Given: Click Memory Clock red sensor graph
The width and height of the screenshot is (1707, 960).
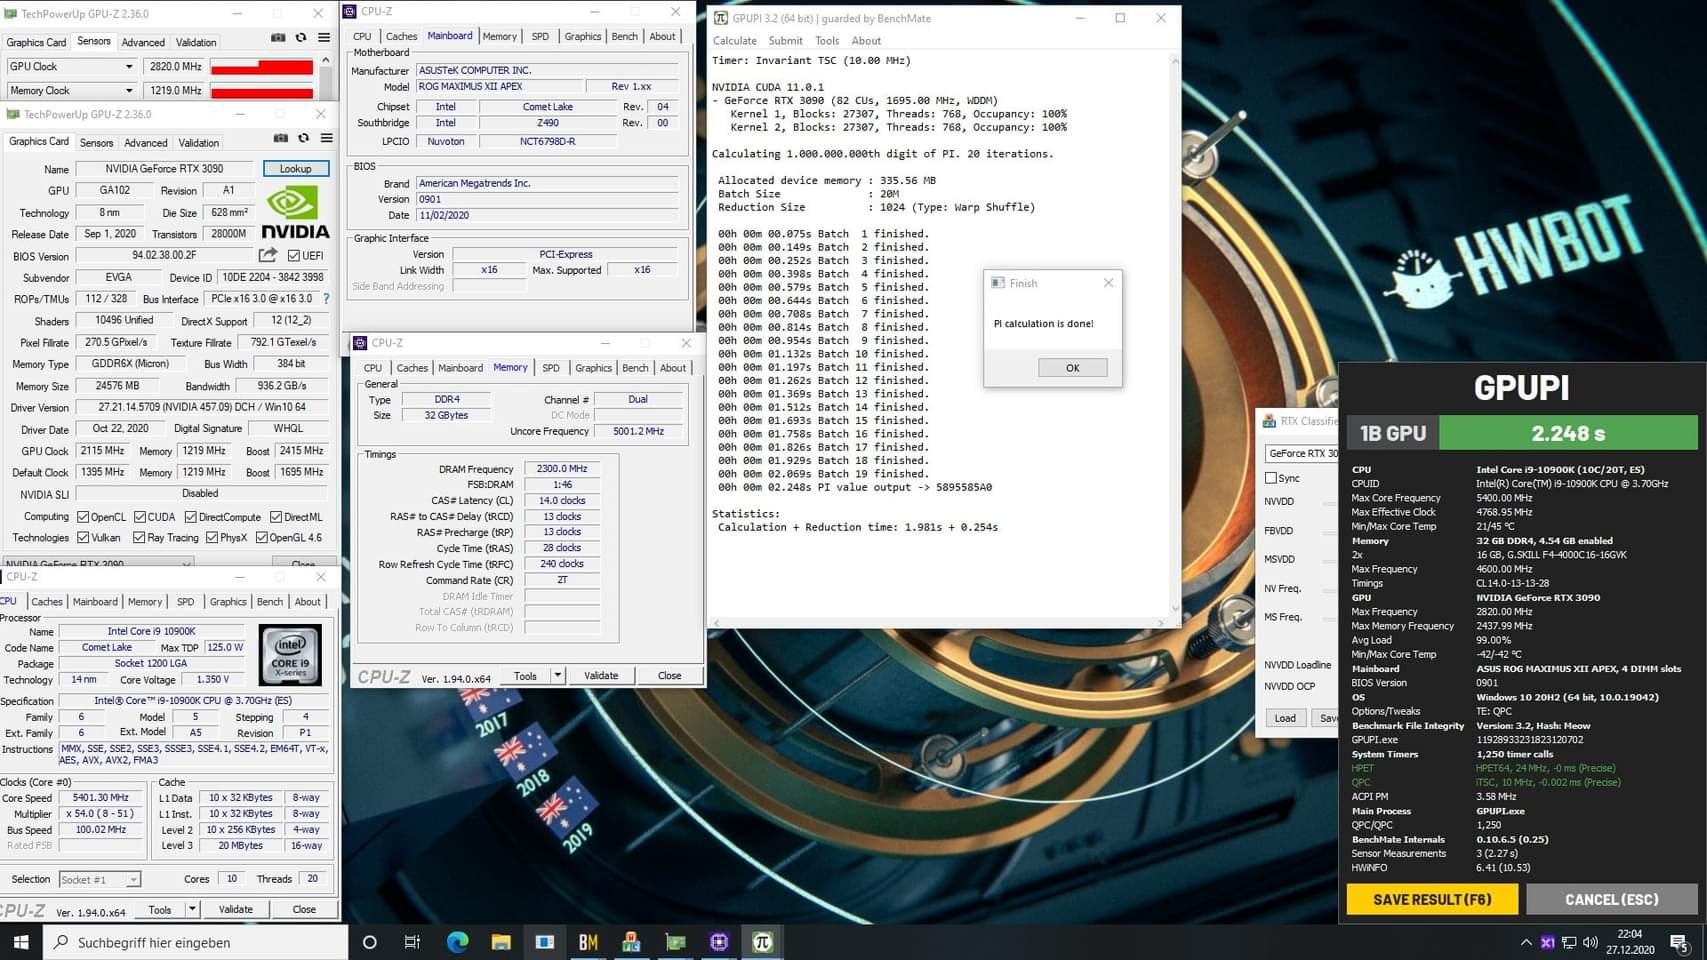Looking at the screenshot, I should click(262, 91).
